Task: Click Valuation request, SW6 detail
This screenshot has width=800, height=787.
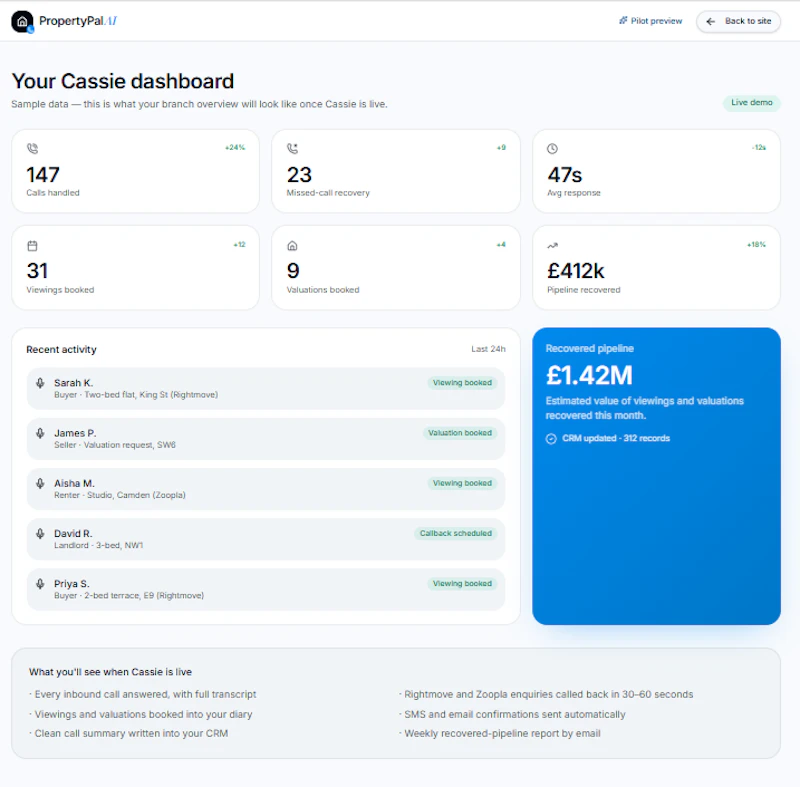Action: (x=130, y=445)
